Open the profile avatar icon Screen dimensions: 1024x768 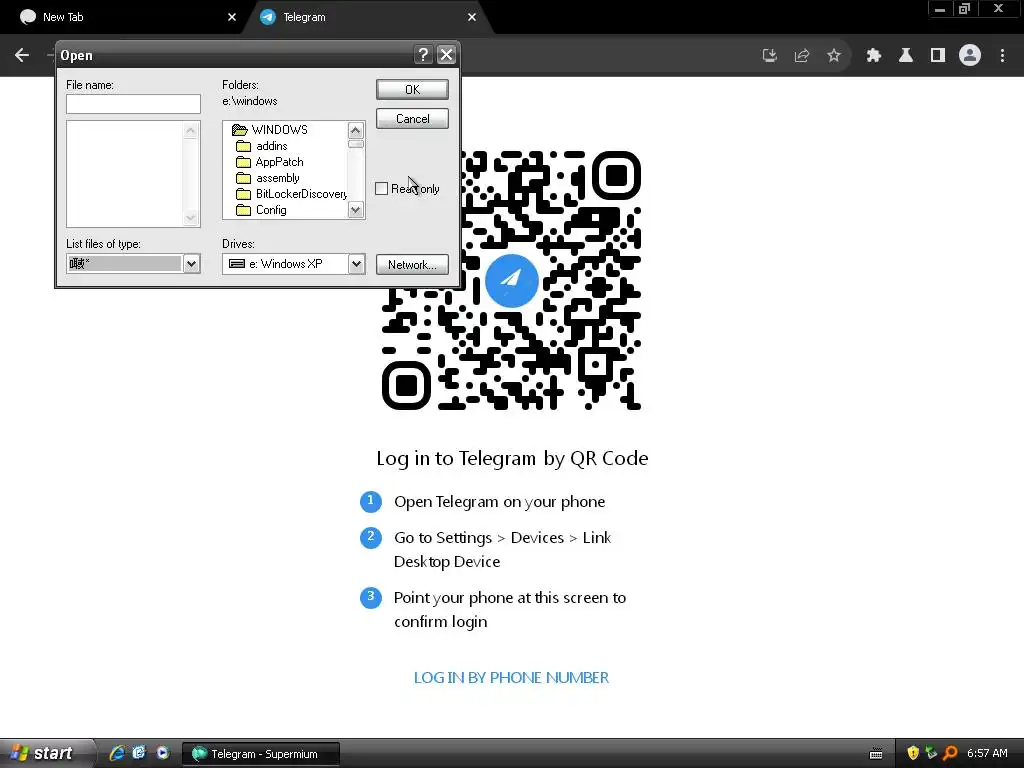tap(970, 56)
